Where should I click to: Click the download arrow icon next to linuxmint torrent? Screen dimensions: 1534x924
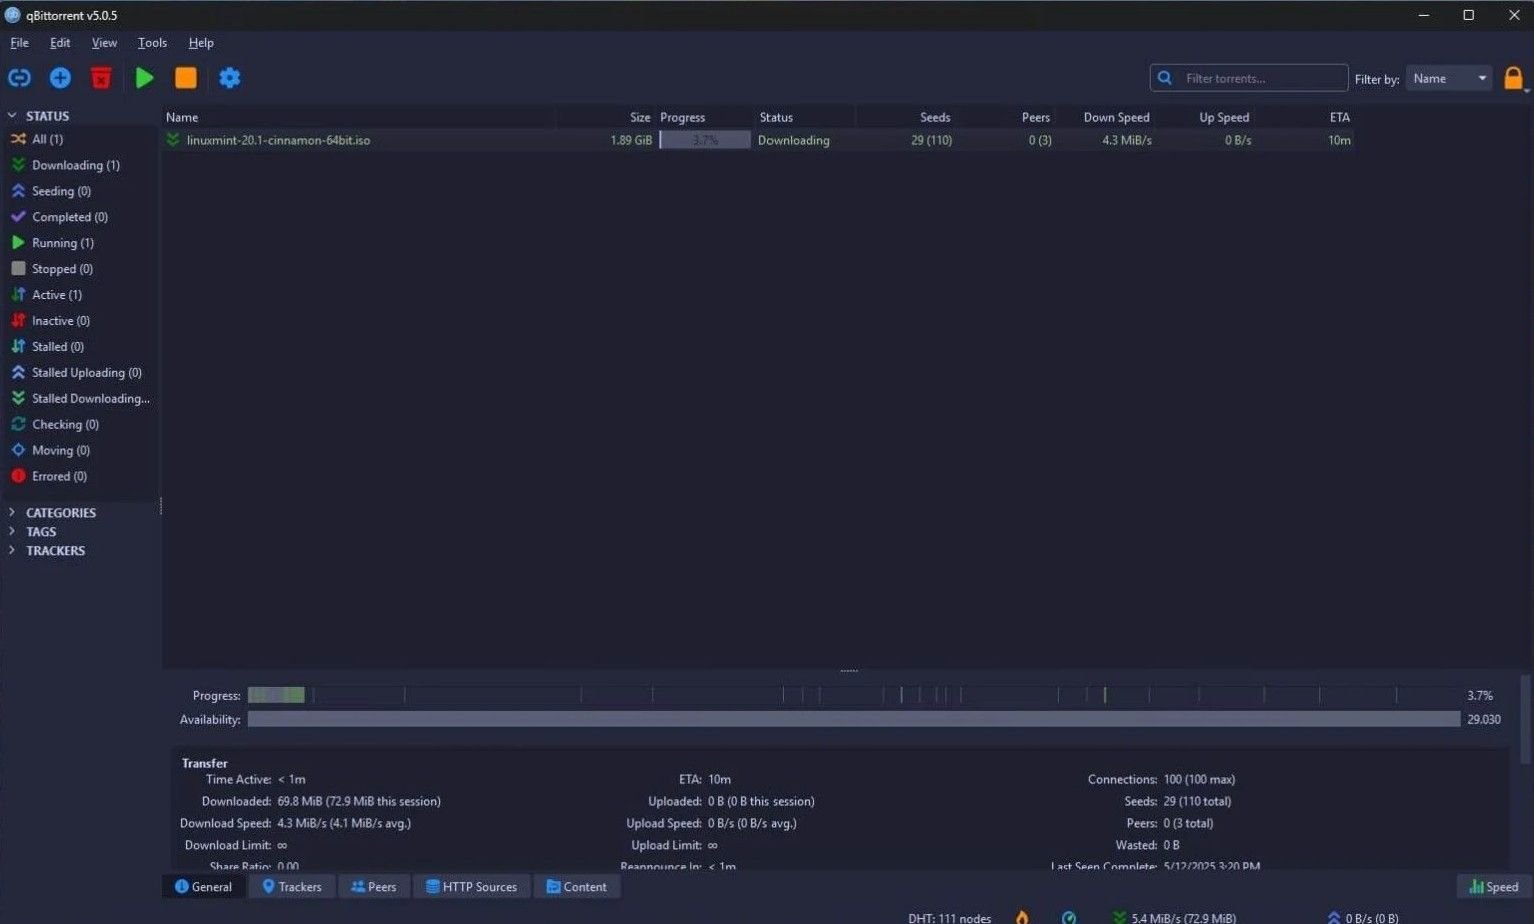tap(173, 140)
